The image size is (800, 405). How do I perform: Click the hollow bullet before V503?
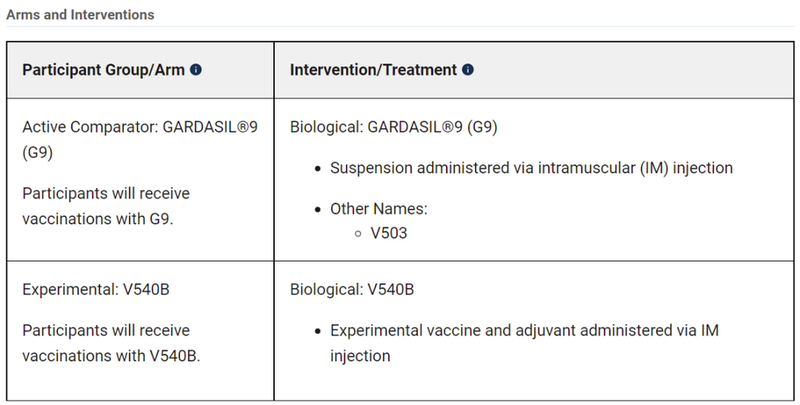[x=358, y=232]
